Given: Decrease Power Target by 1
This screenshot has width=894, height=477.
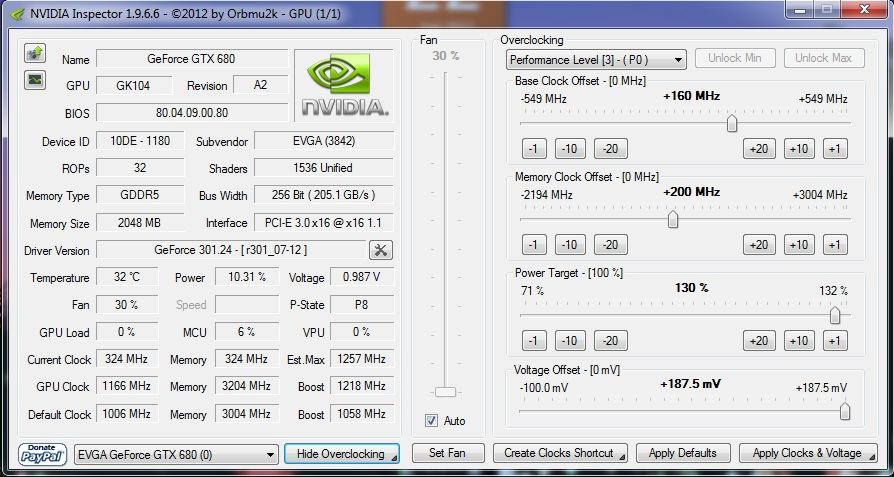Looking at the screenshot, I should coord(534,341).
